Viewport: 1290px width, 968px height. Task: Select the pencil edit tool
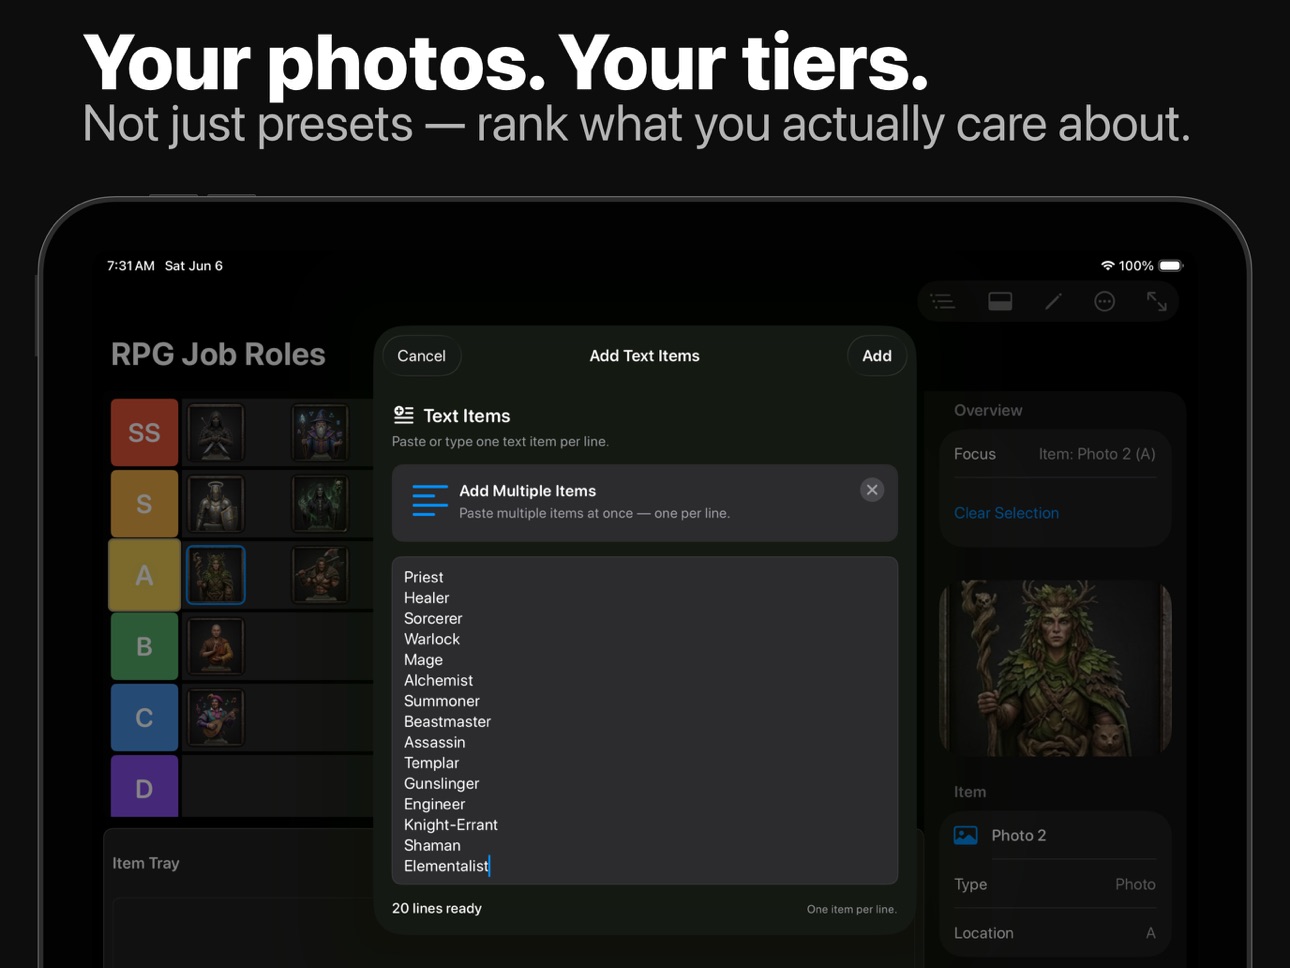coord(1053,301)
